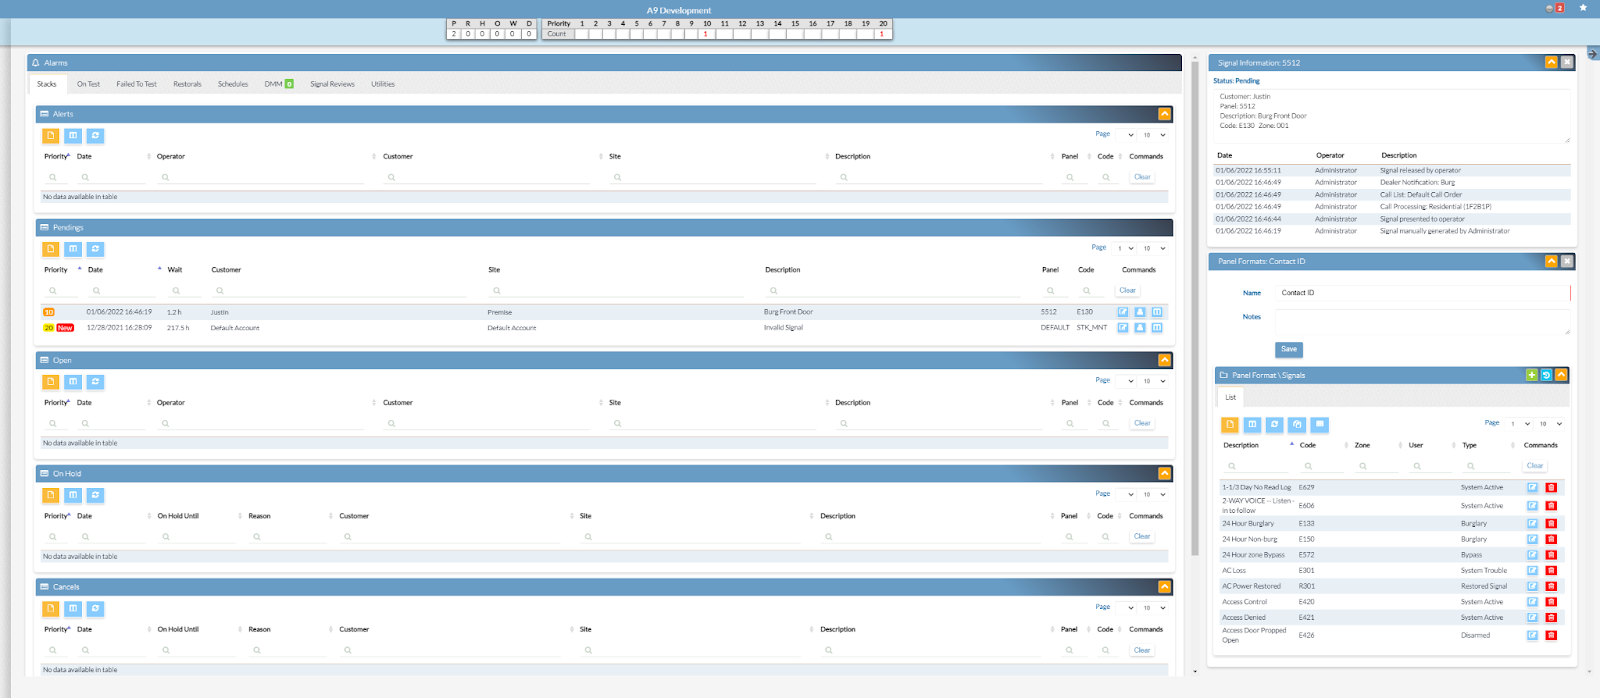This screenshot has height=698, width=1600.
Task: Click the columns icon in Pendings toolbar
Action: coord(73,249)
